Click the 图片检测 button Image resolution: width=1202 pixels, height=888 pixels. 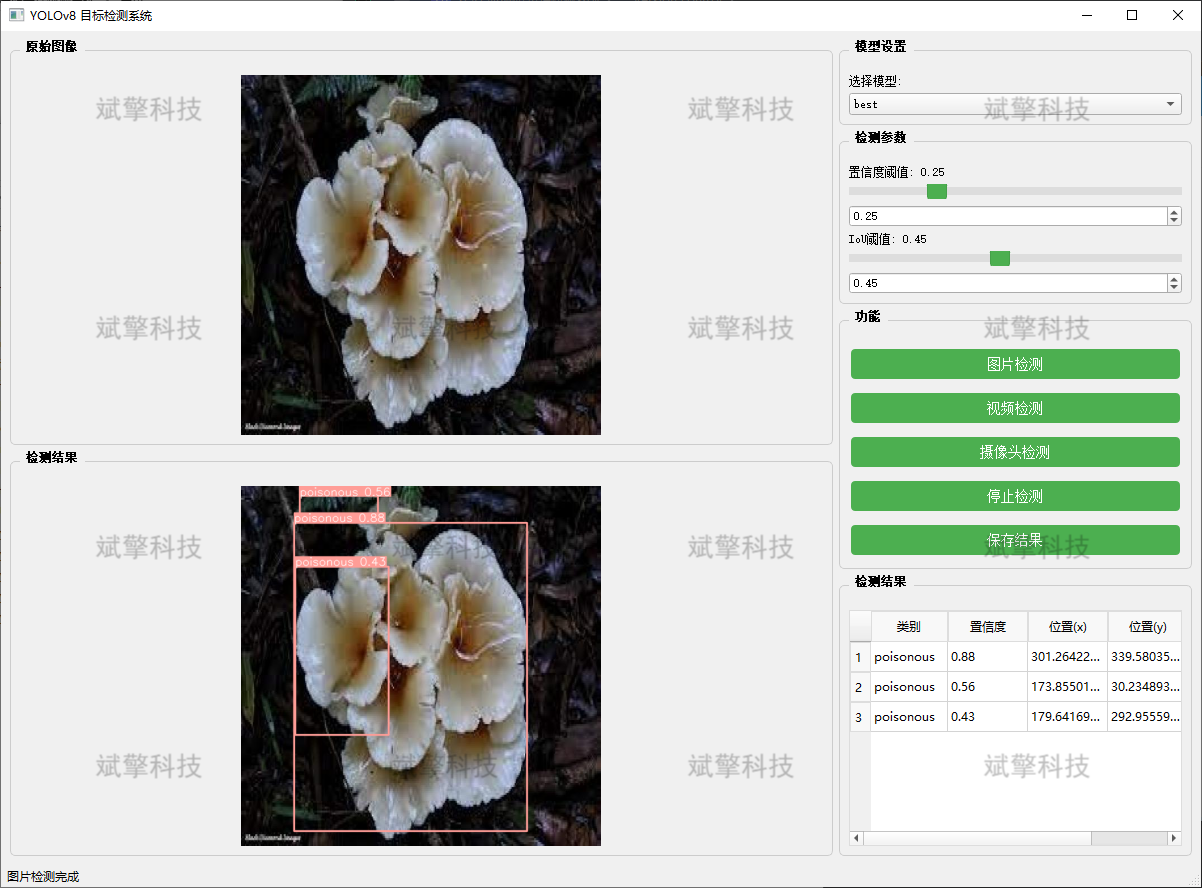1015,364
